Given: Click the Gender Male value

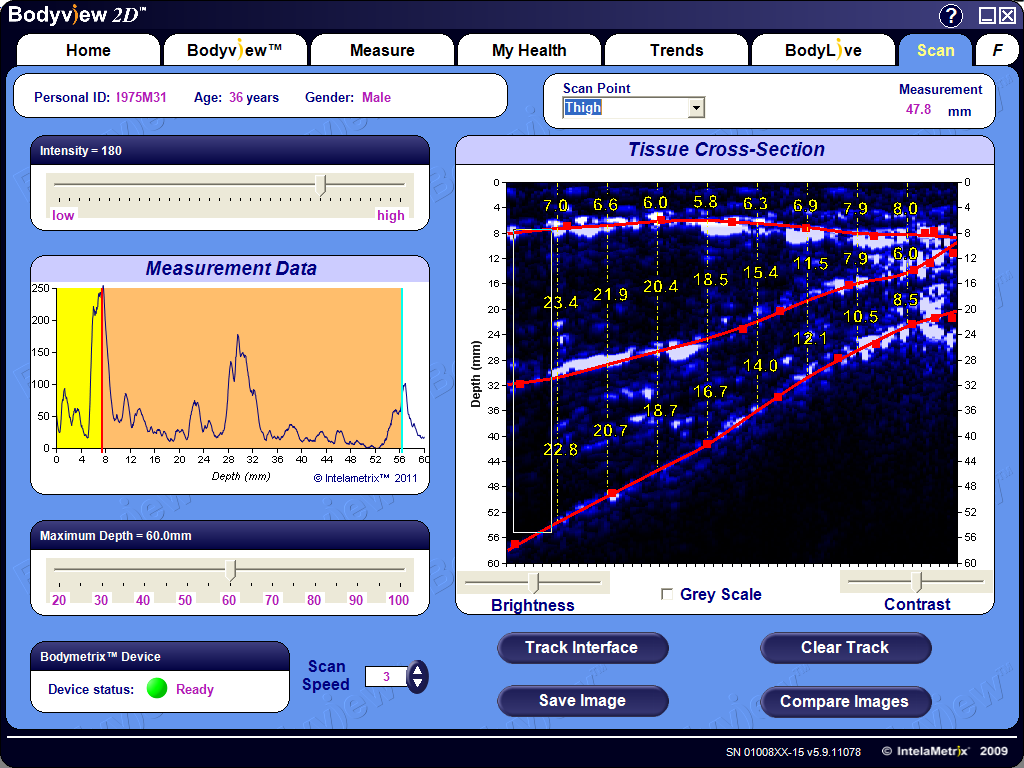Looking at the screenshot, I should click(x=376, y=97).
